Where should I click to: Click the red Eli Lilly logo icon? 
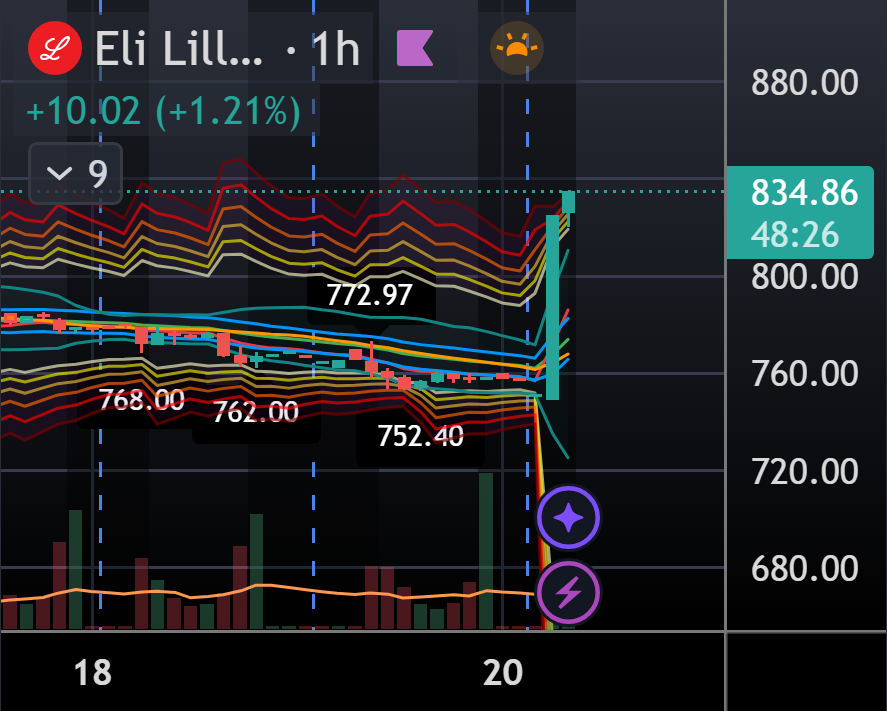[54, 48]
